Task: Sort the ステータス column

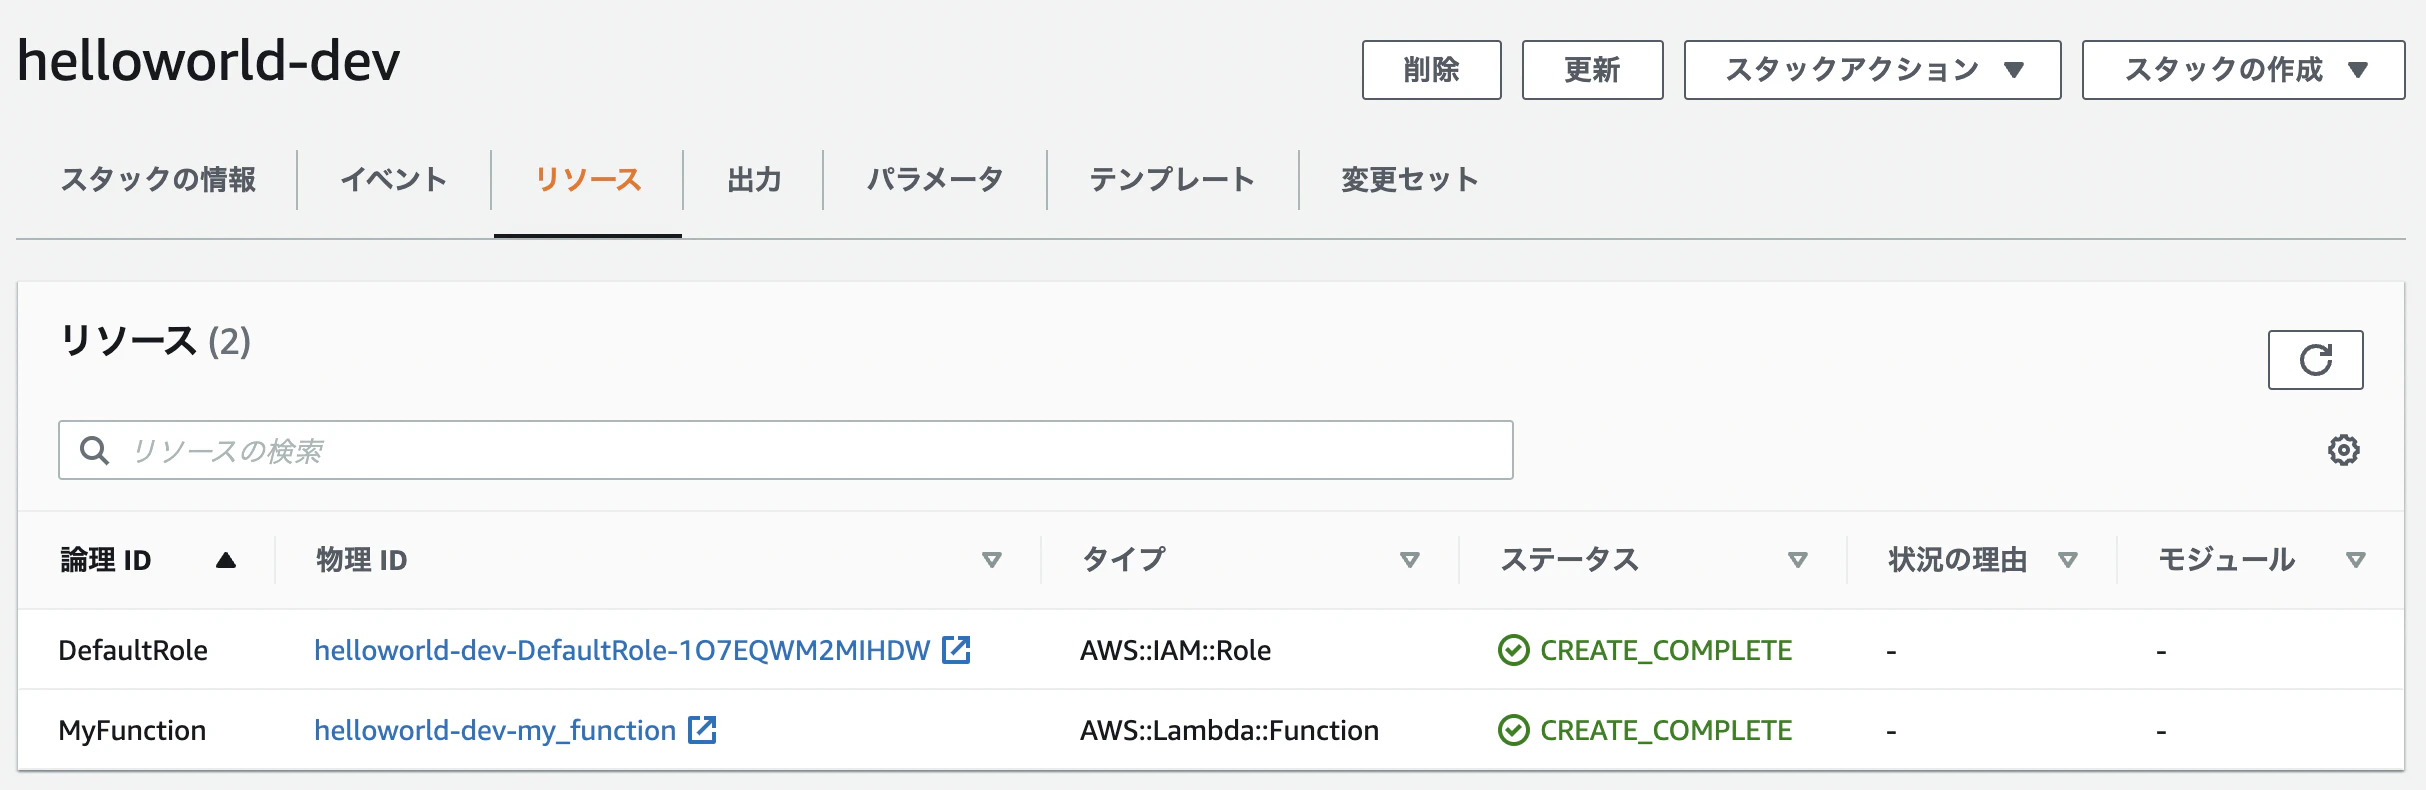Action: click(x=1798, y=560)
